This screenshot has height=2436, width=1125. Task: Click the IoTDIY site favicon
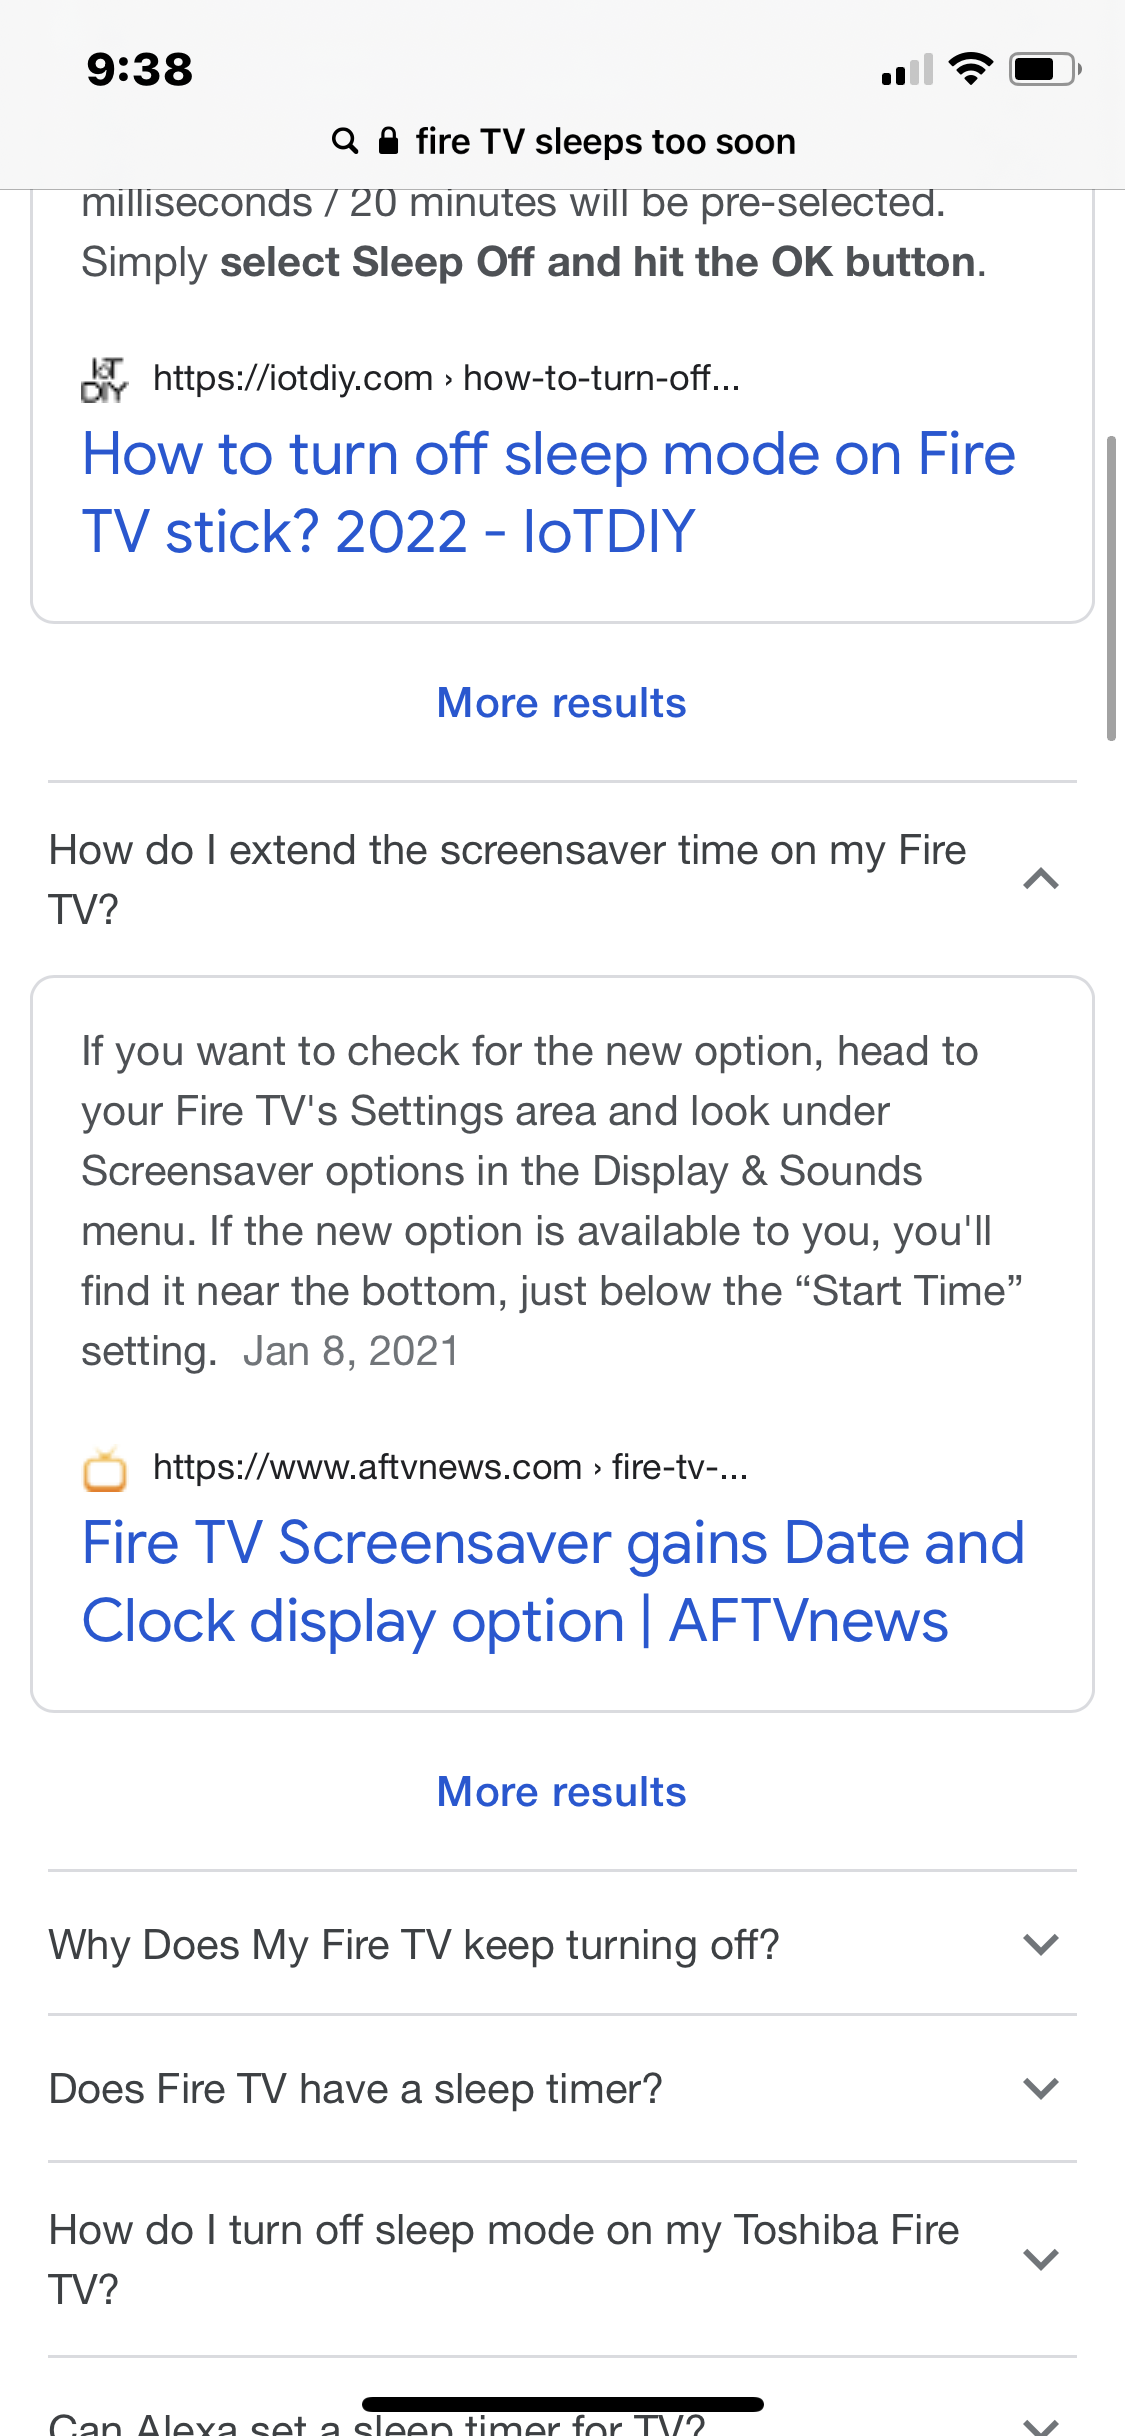(104, 379)
